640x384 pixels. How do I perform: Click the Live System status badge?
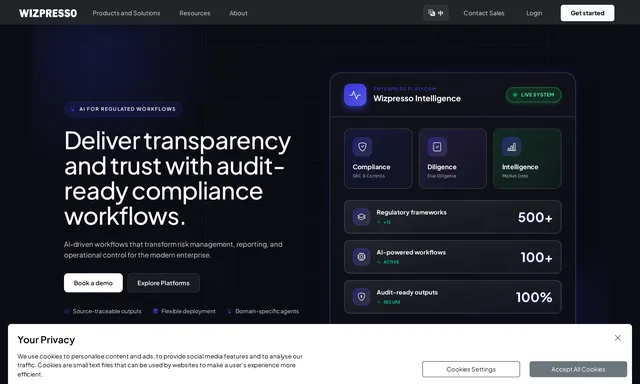533,95
